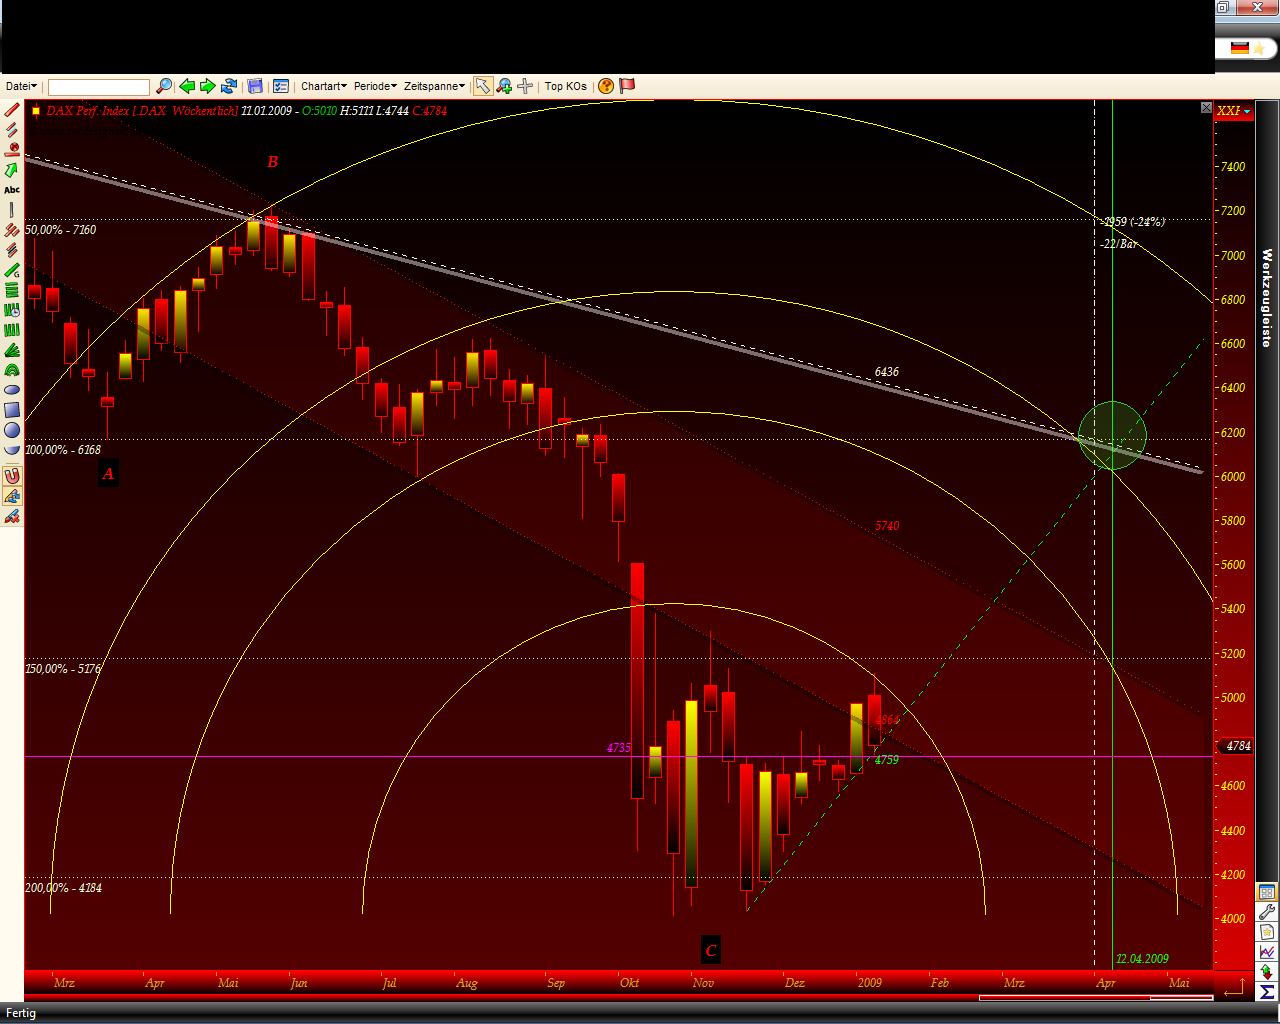Open help via the question mark icon
Viewport: 1280px width, 1024px height.
click(x=606, y=86)
